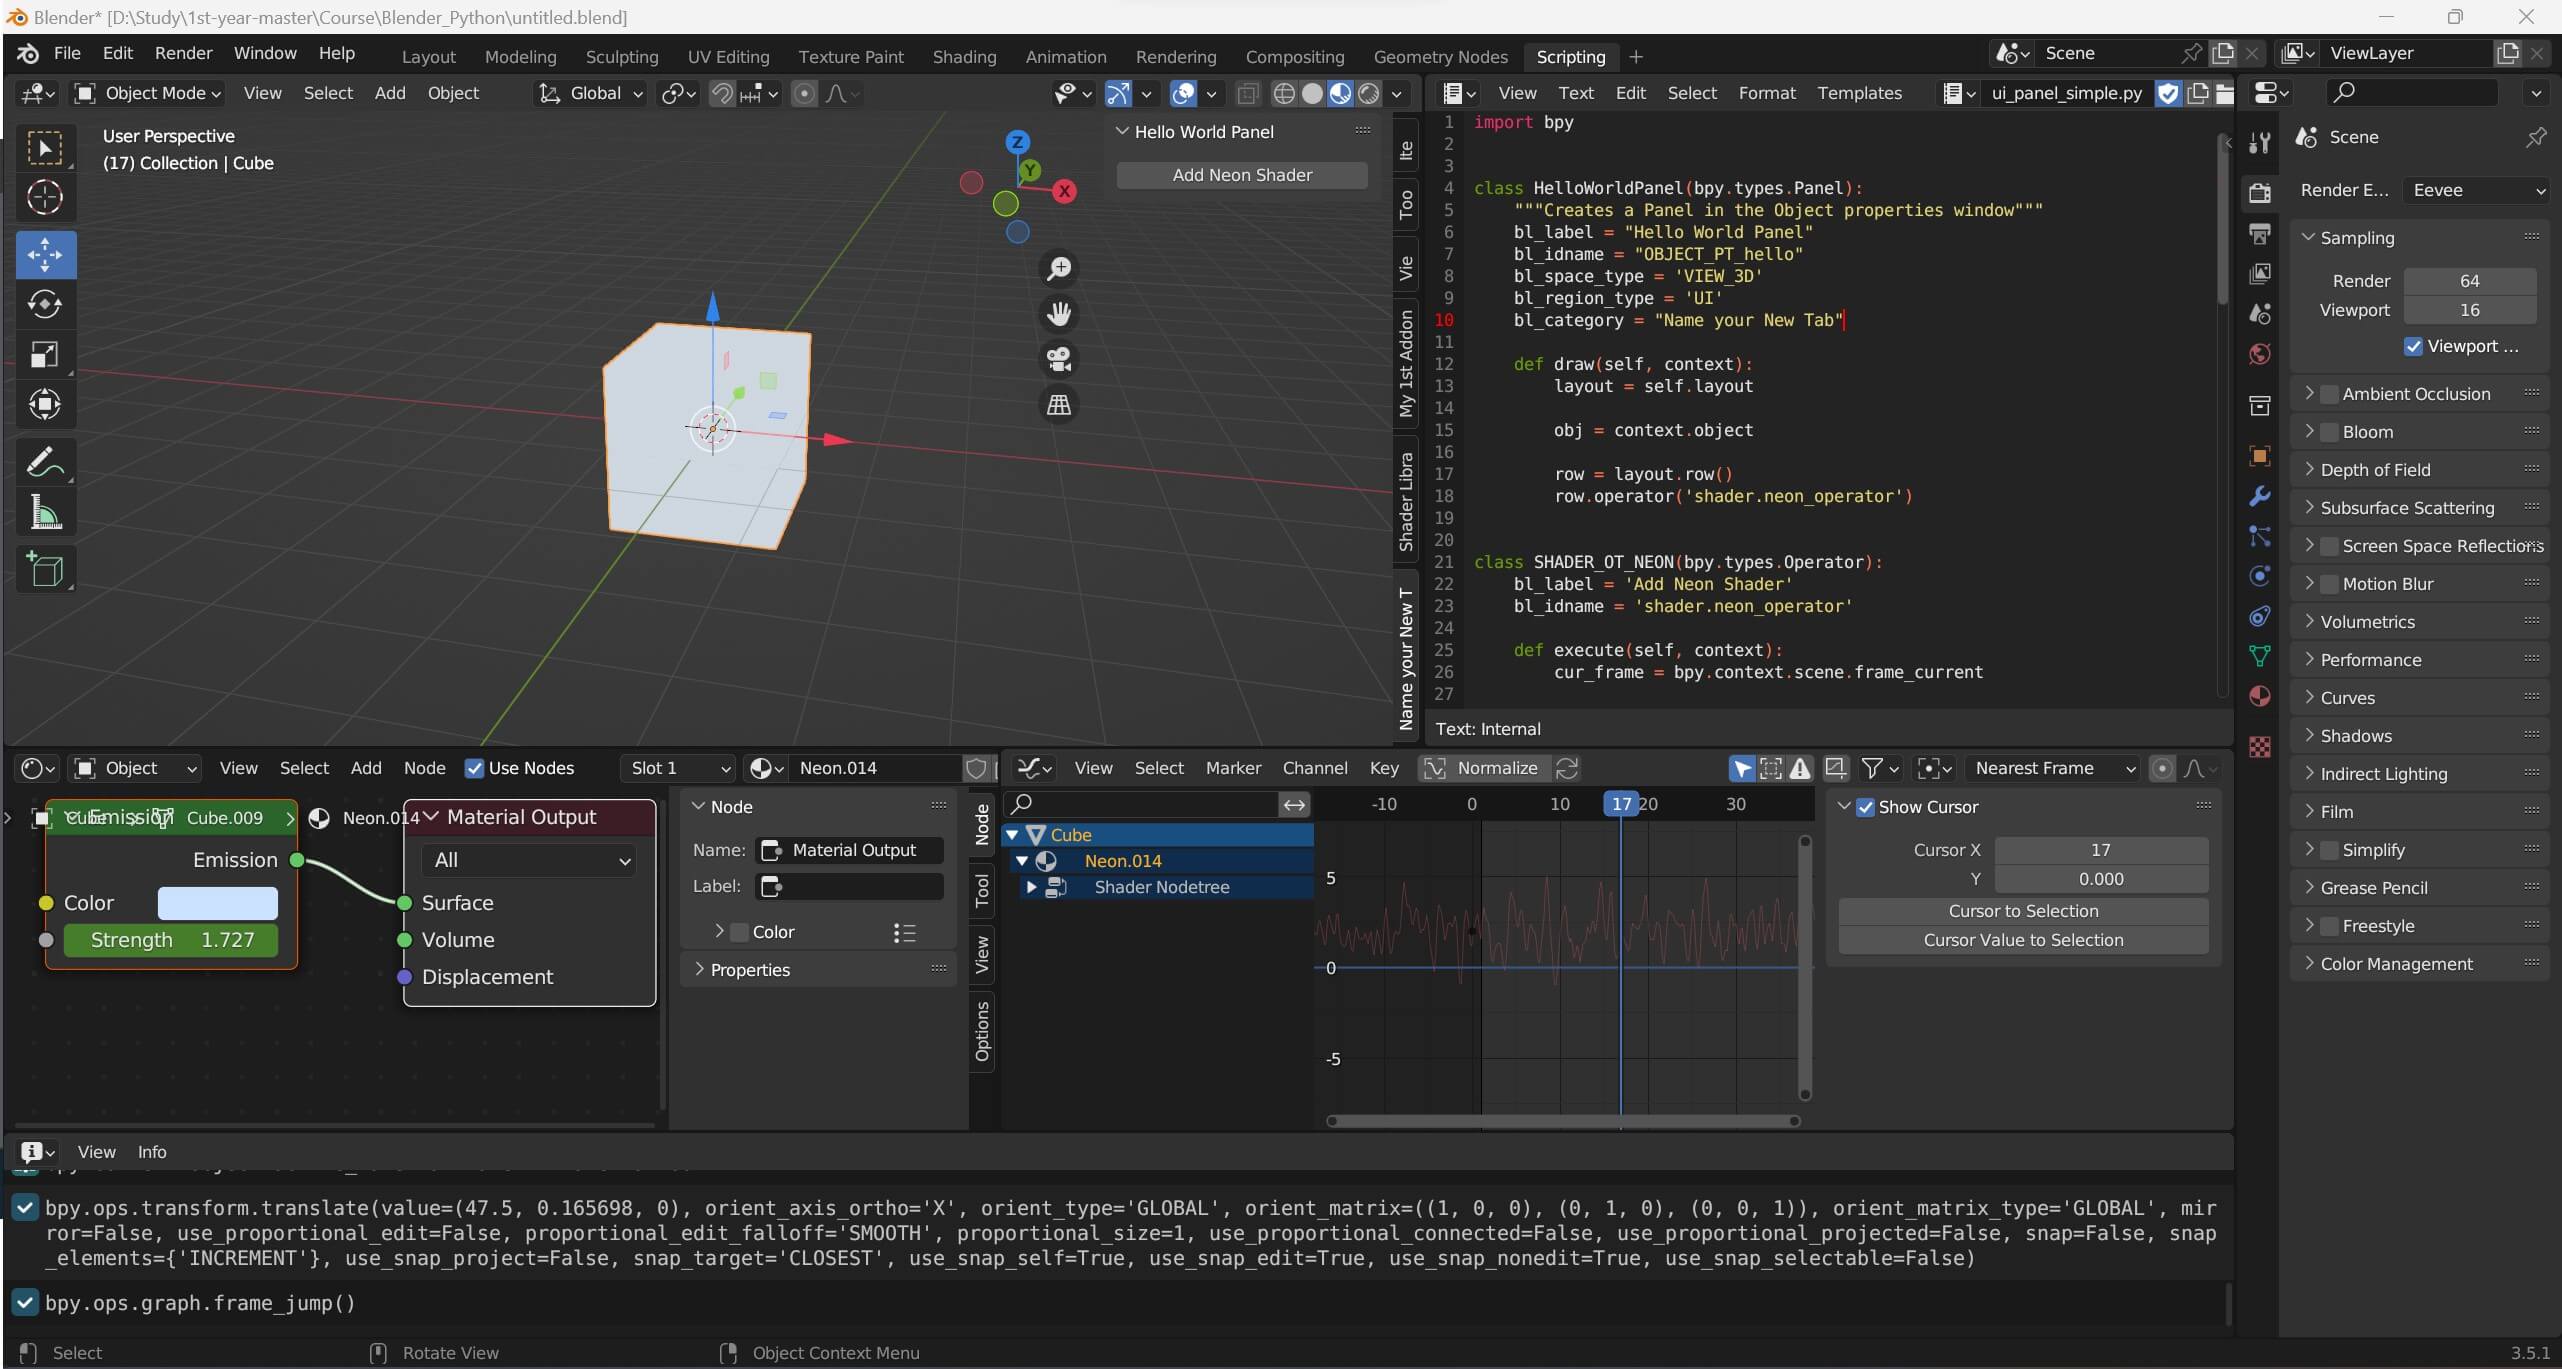Click the camera view icon in viewport
This screenshot has height=1369, width=2562.
1058,359
